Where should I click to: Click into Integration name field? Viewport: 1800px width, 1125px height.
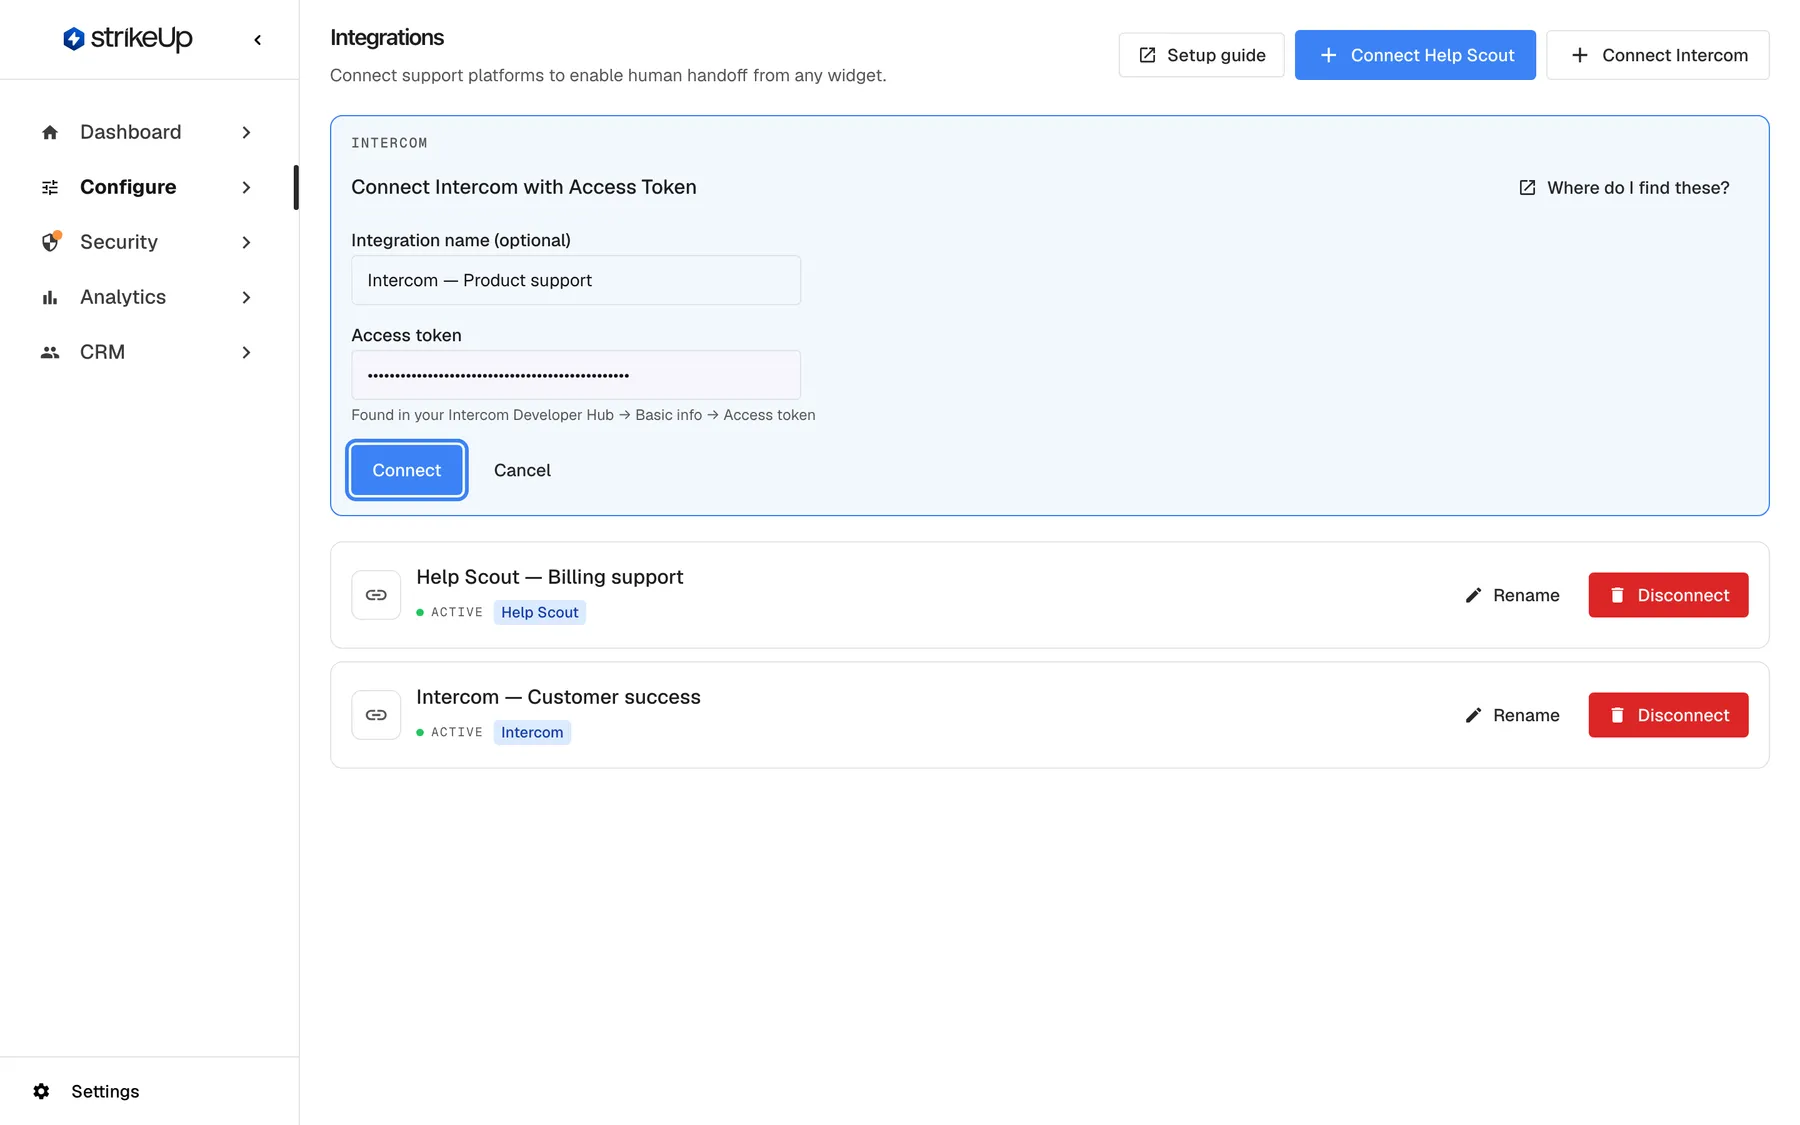(576, 280)
